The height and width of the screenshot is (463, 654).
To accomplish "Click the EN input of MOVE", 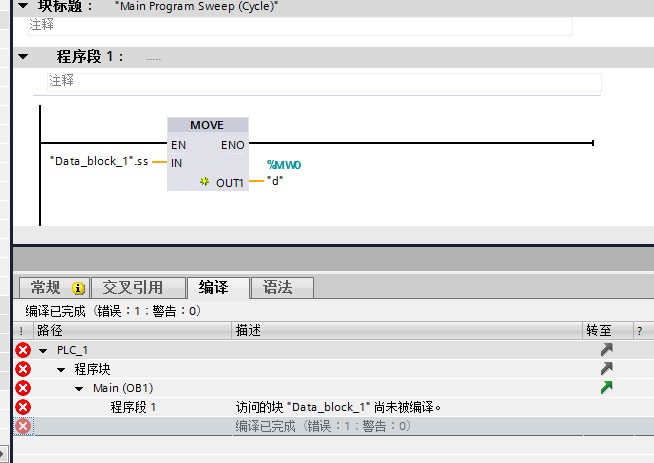I will 178,145.
